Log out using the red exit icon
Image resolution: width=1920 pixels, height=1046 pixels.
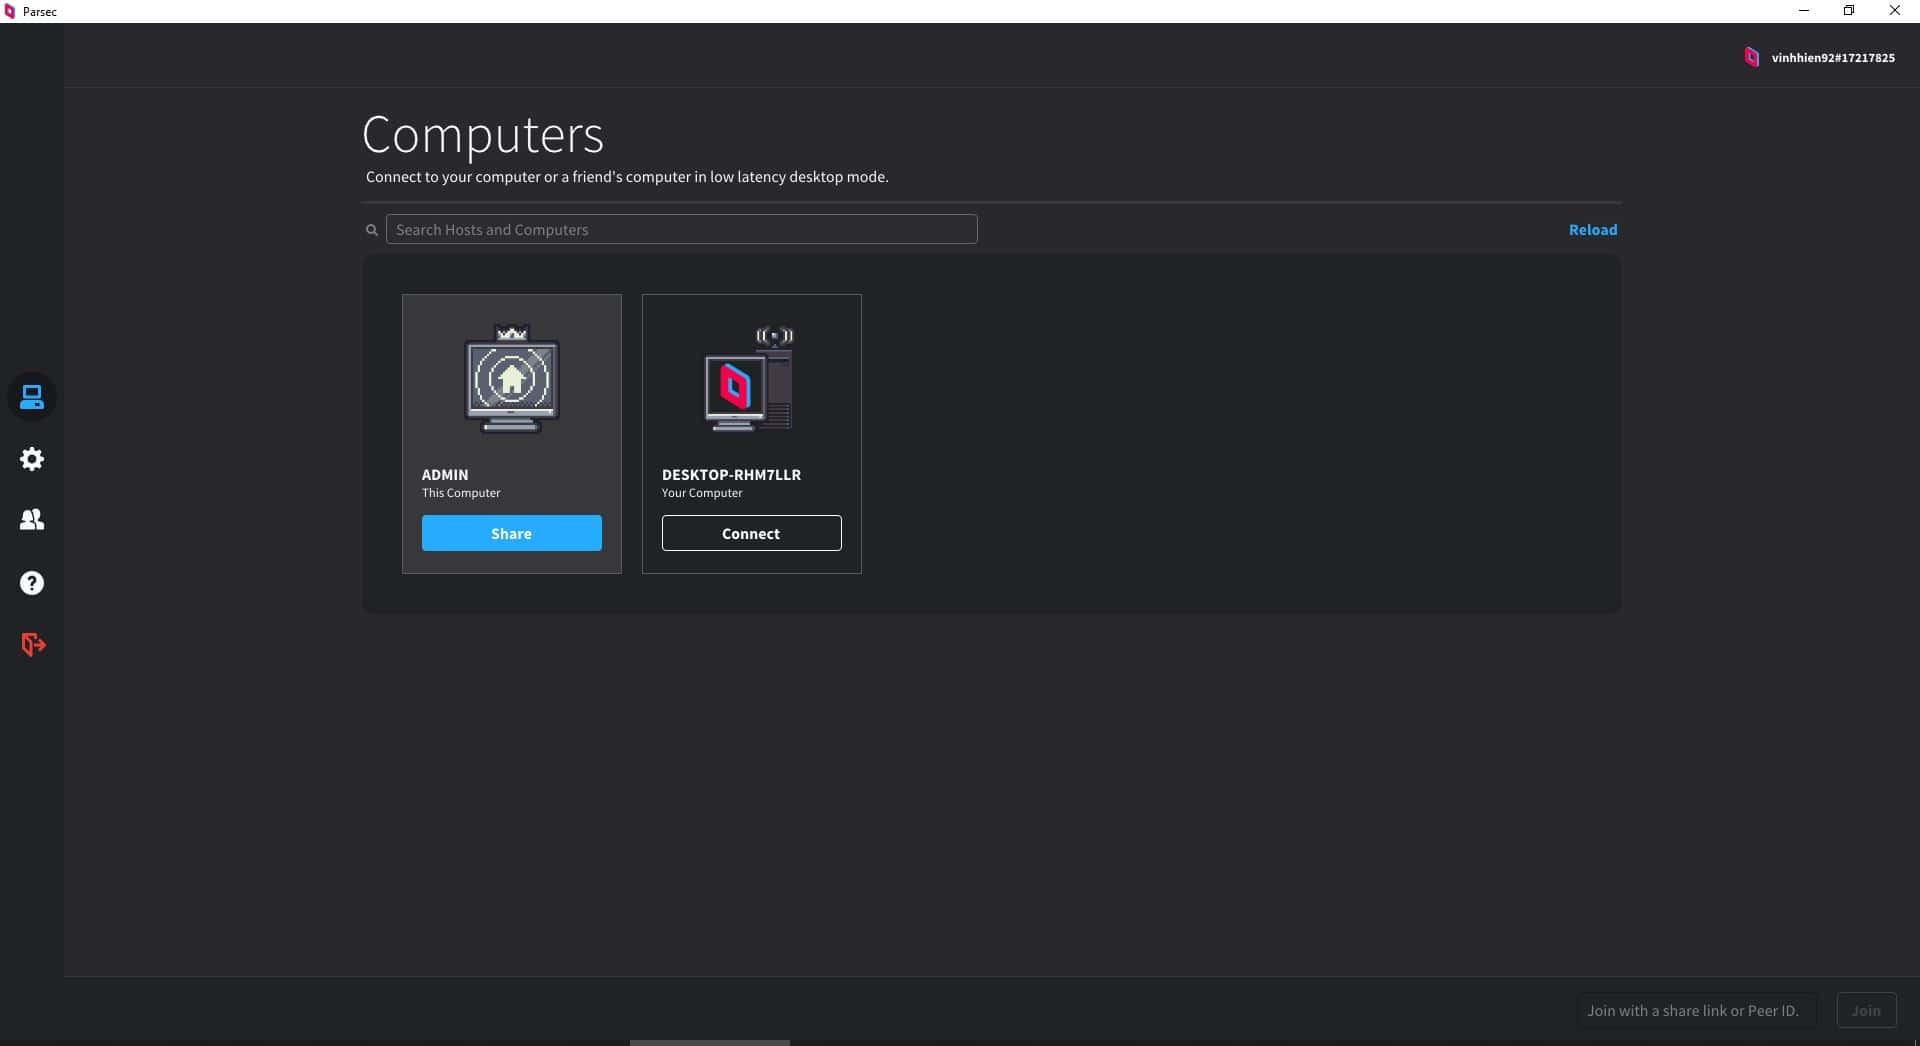pos(33,645)
